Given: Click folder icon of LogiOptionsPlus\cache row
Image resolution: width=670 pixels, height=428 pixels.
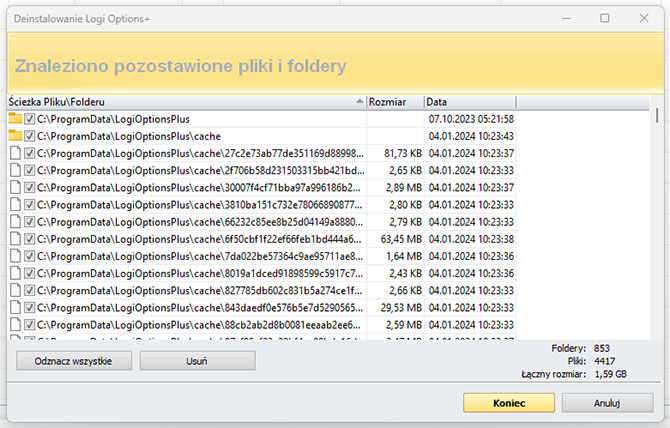Looking at the screenshot, I should [15, 136].
